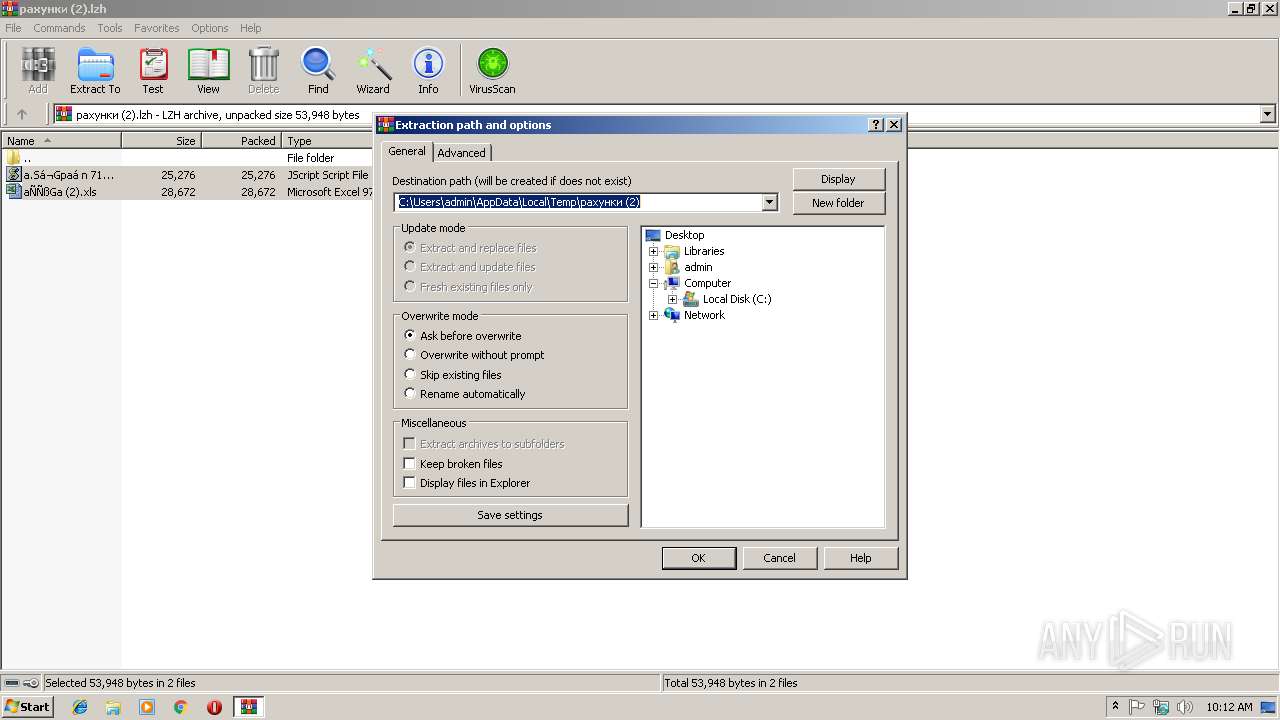1280x720 pixels.
Task: Switch to the General tab
Action: pyautogui.click(x=407, y=151)
